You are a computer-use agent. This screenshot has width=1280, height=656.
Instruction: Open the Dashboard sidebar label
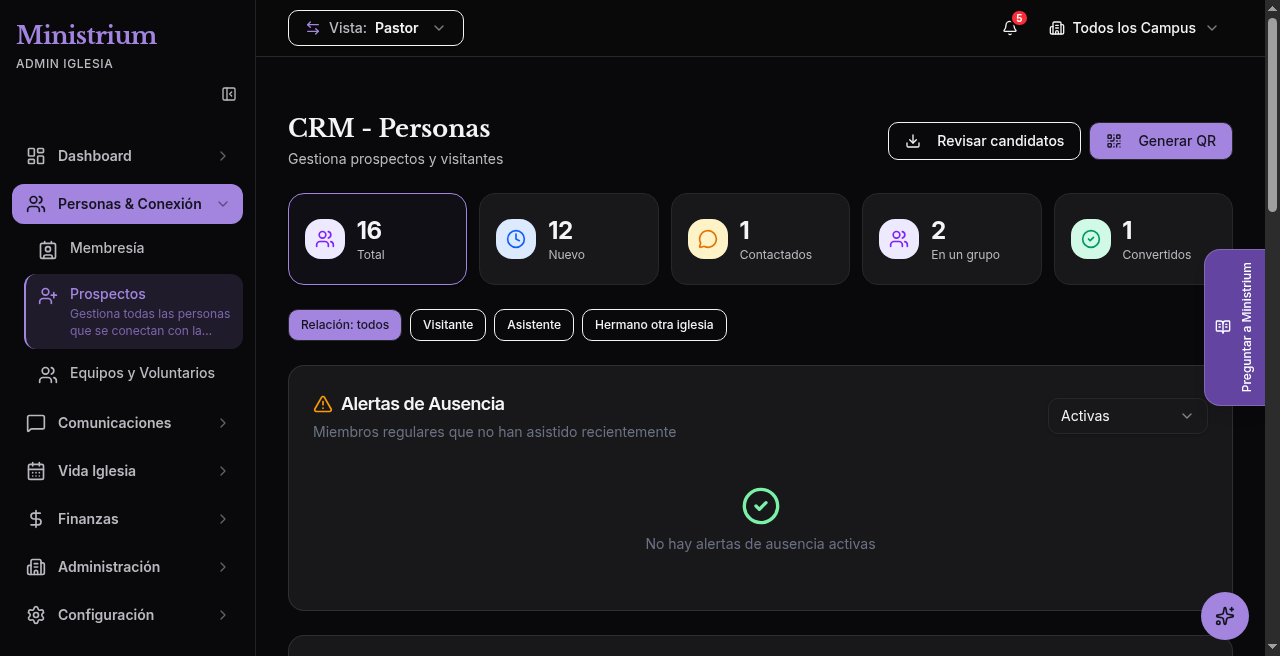pos(95,156)
